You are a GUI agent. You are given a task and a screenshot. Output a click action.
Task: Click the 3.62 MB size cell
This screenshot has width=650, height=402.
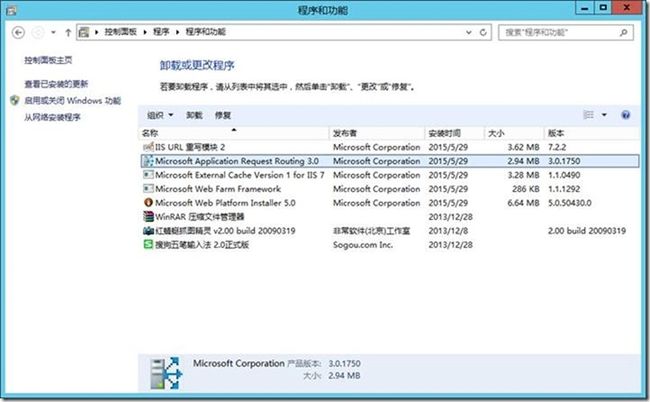click(x=523, y=147)
